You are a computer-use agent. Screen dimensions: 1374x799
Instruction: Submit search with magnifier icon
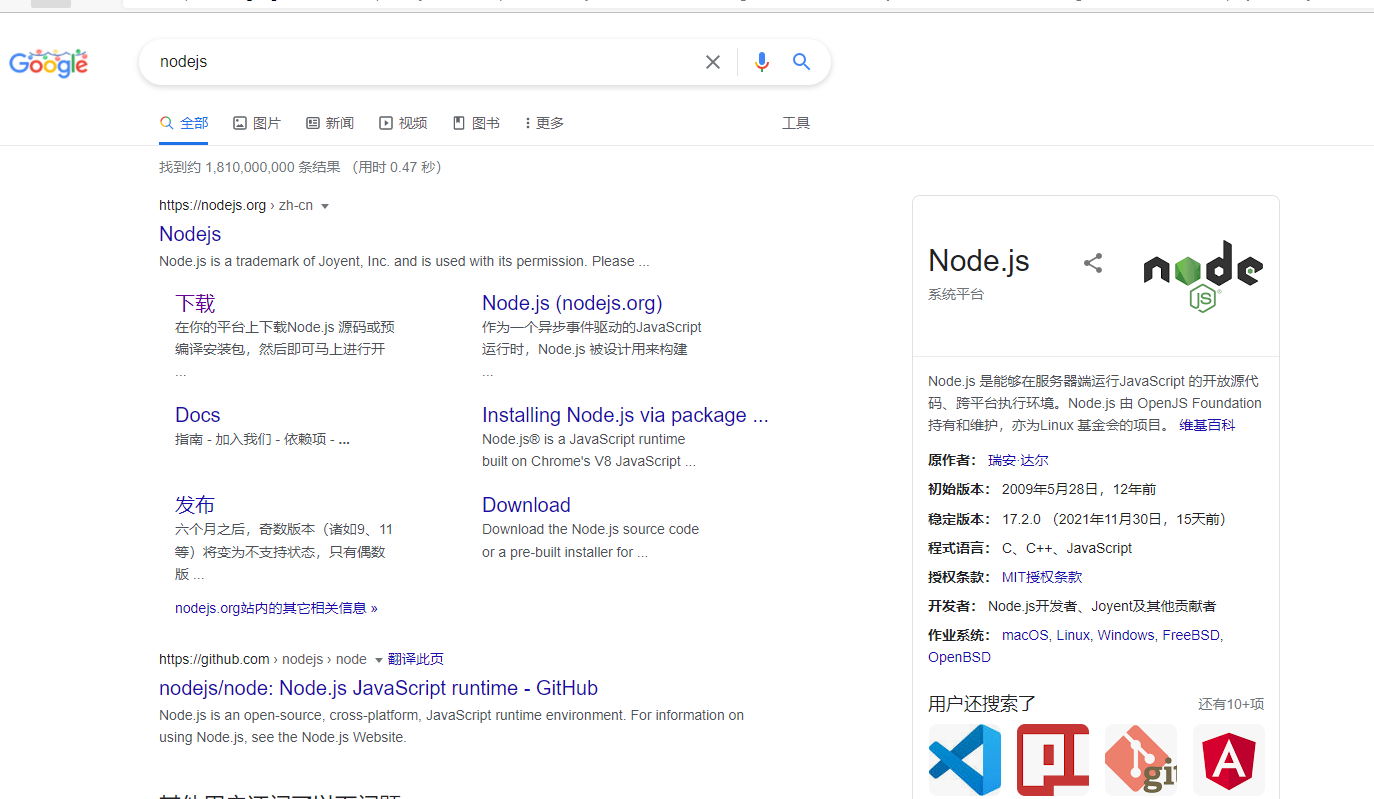tap(801, 62)
